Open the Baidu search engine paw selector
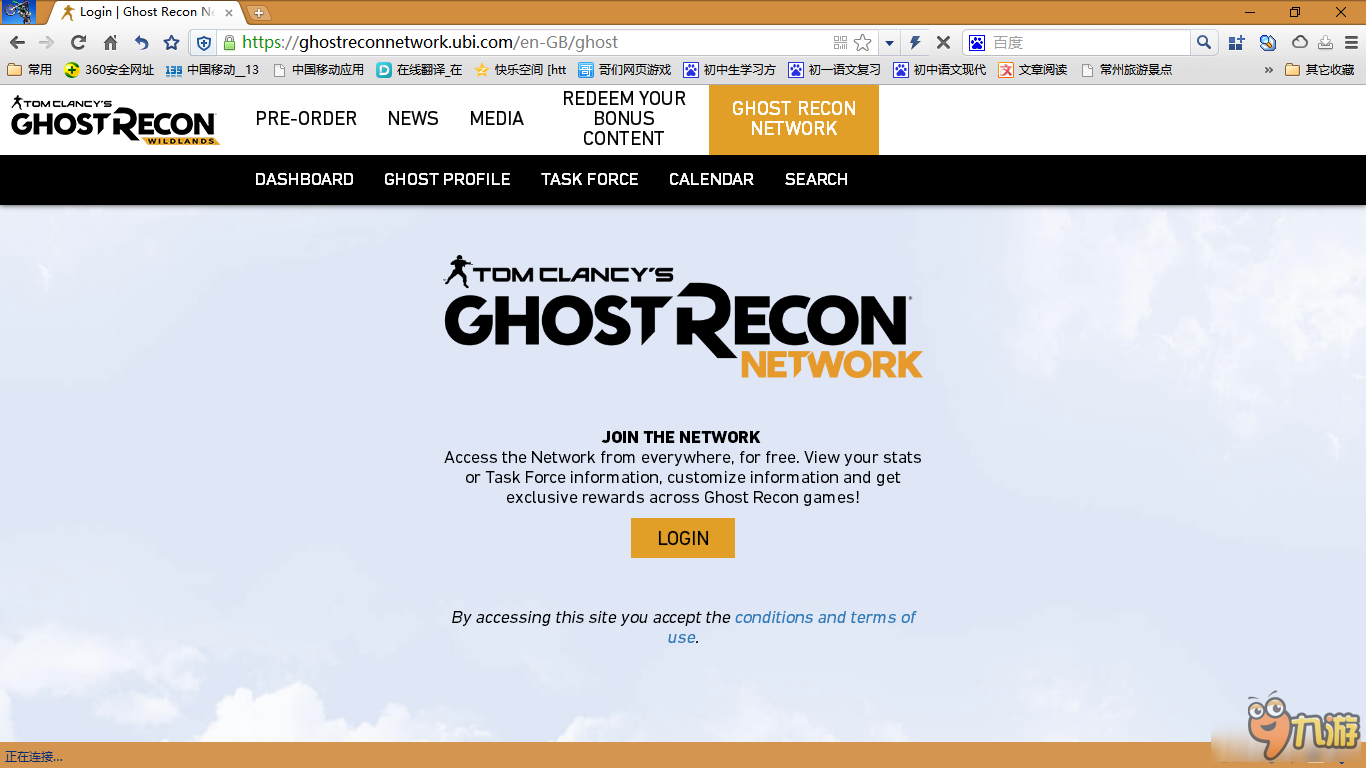 tap(977, 43)
